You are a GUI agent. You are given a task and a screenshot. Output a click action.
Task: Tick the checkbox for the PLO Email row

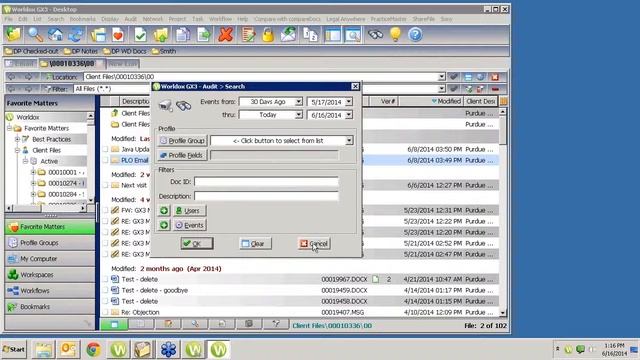(105, 160)
